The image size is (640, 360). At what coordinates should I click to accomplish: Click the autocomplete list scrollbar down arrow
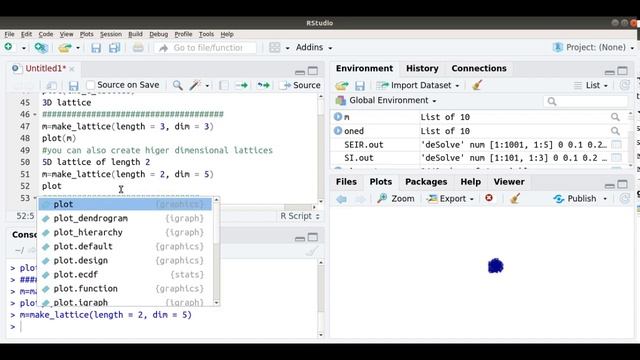point(216,303)
